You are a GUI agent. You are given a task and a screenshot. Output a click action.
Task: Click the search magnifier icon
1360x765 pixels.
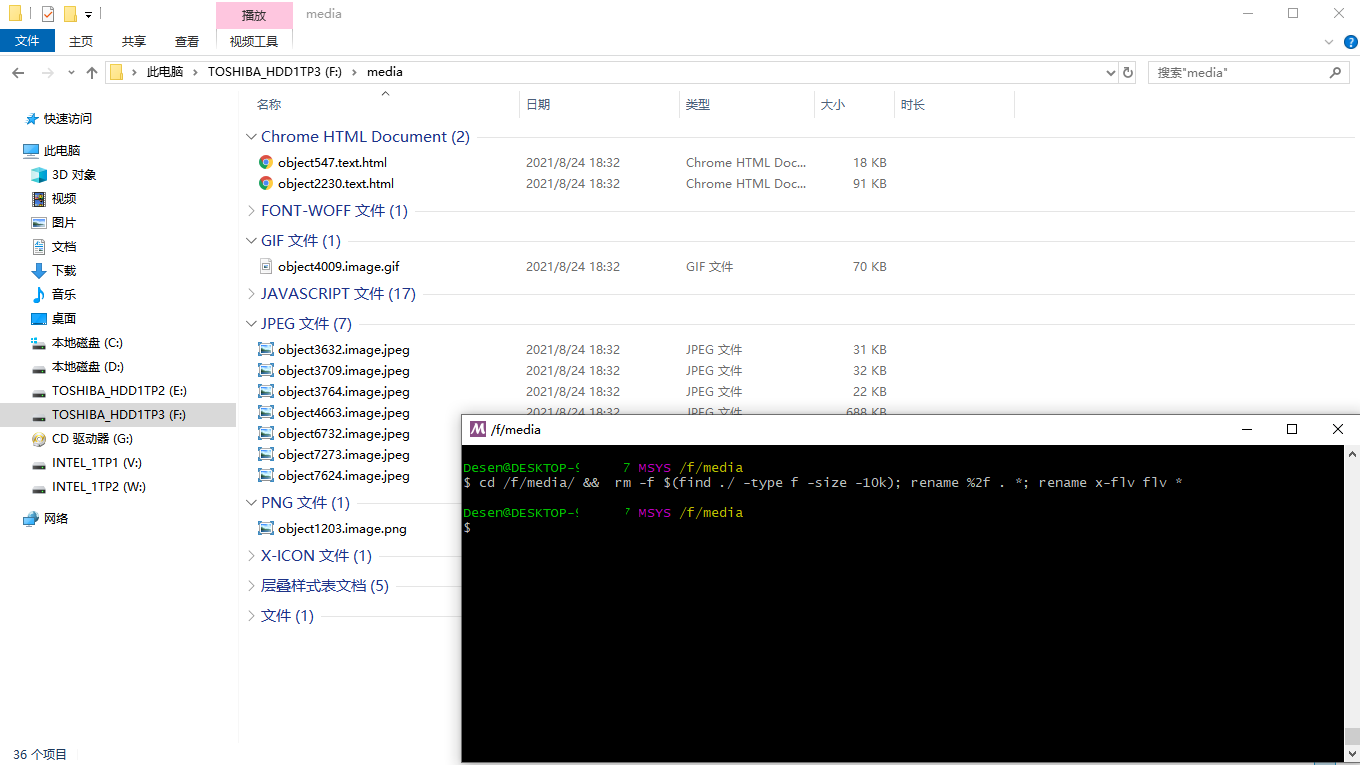[1335, 72]
